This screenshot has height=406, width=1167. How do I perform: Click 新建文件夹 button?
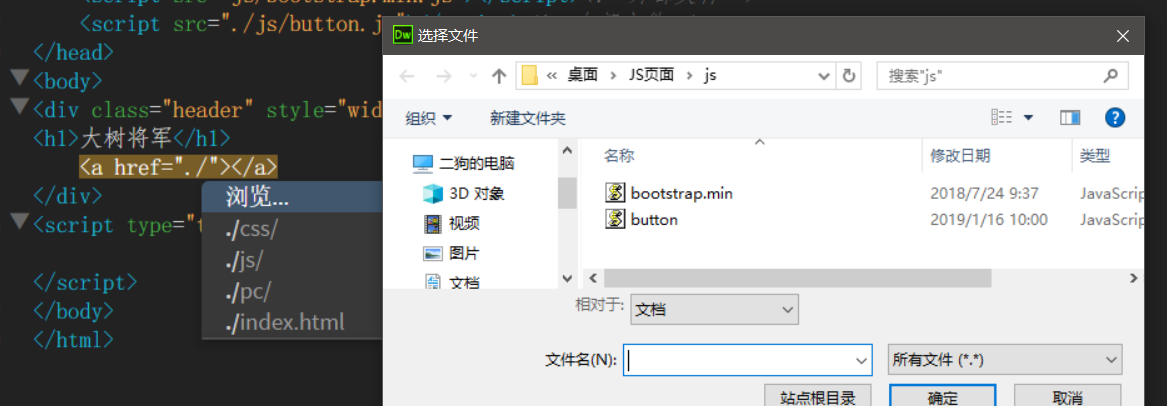click(x=528, y=117)
